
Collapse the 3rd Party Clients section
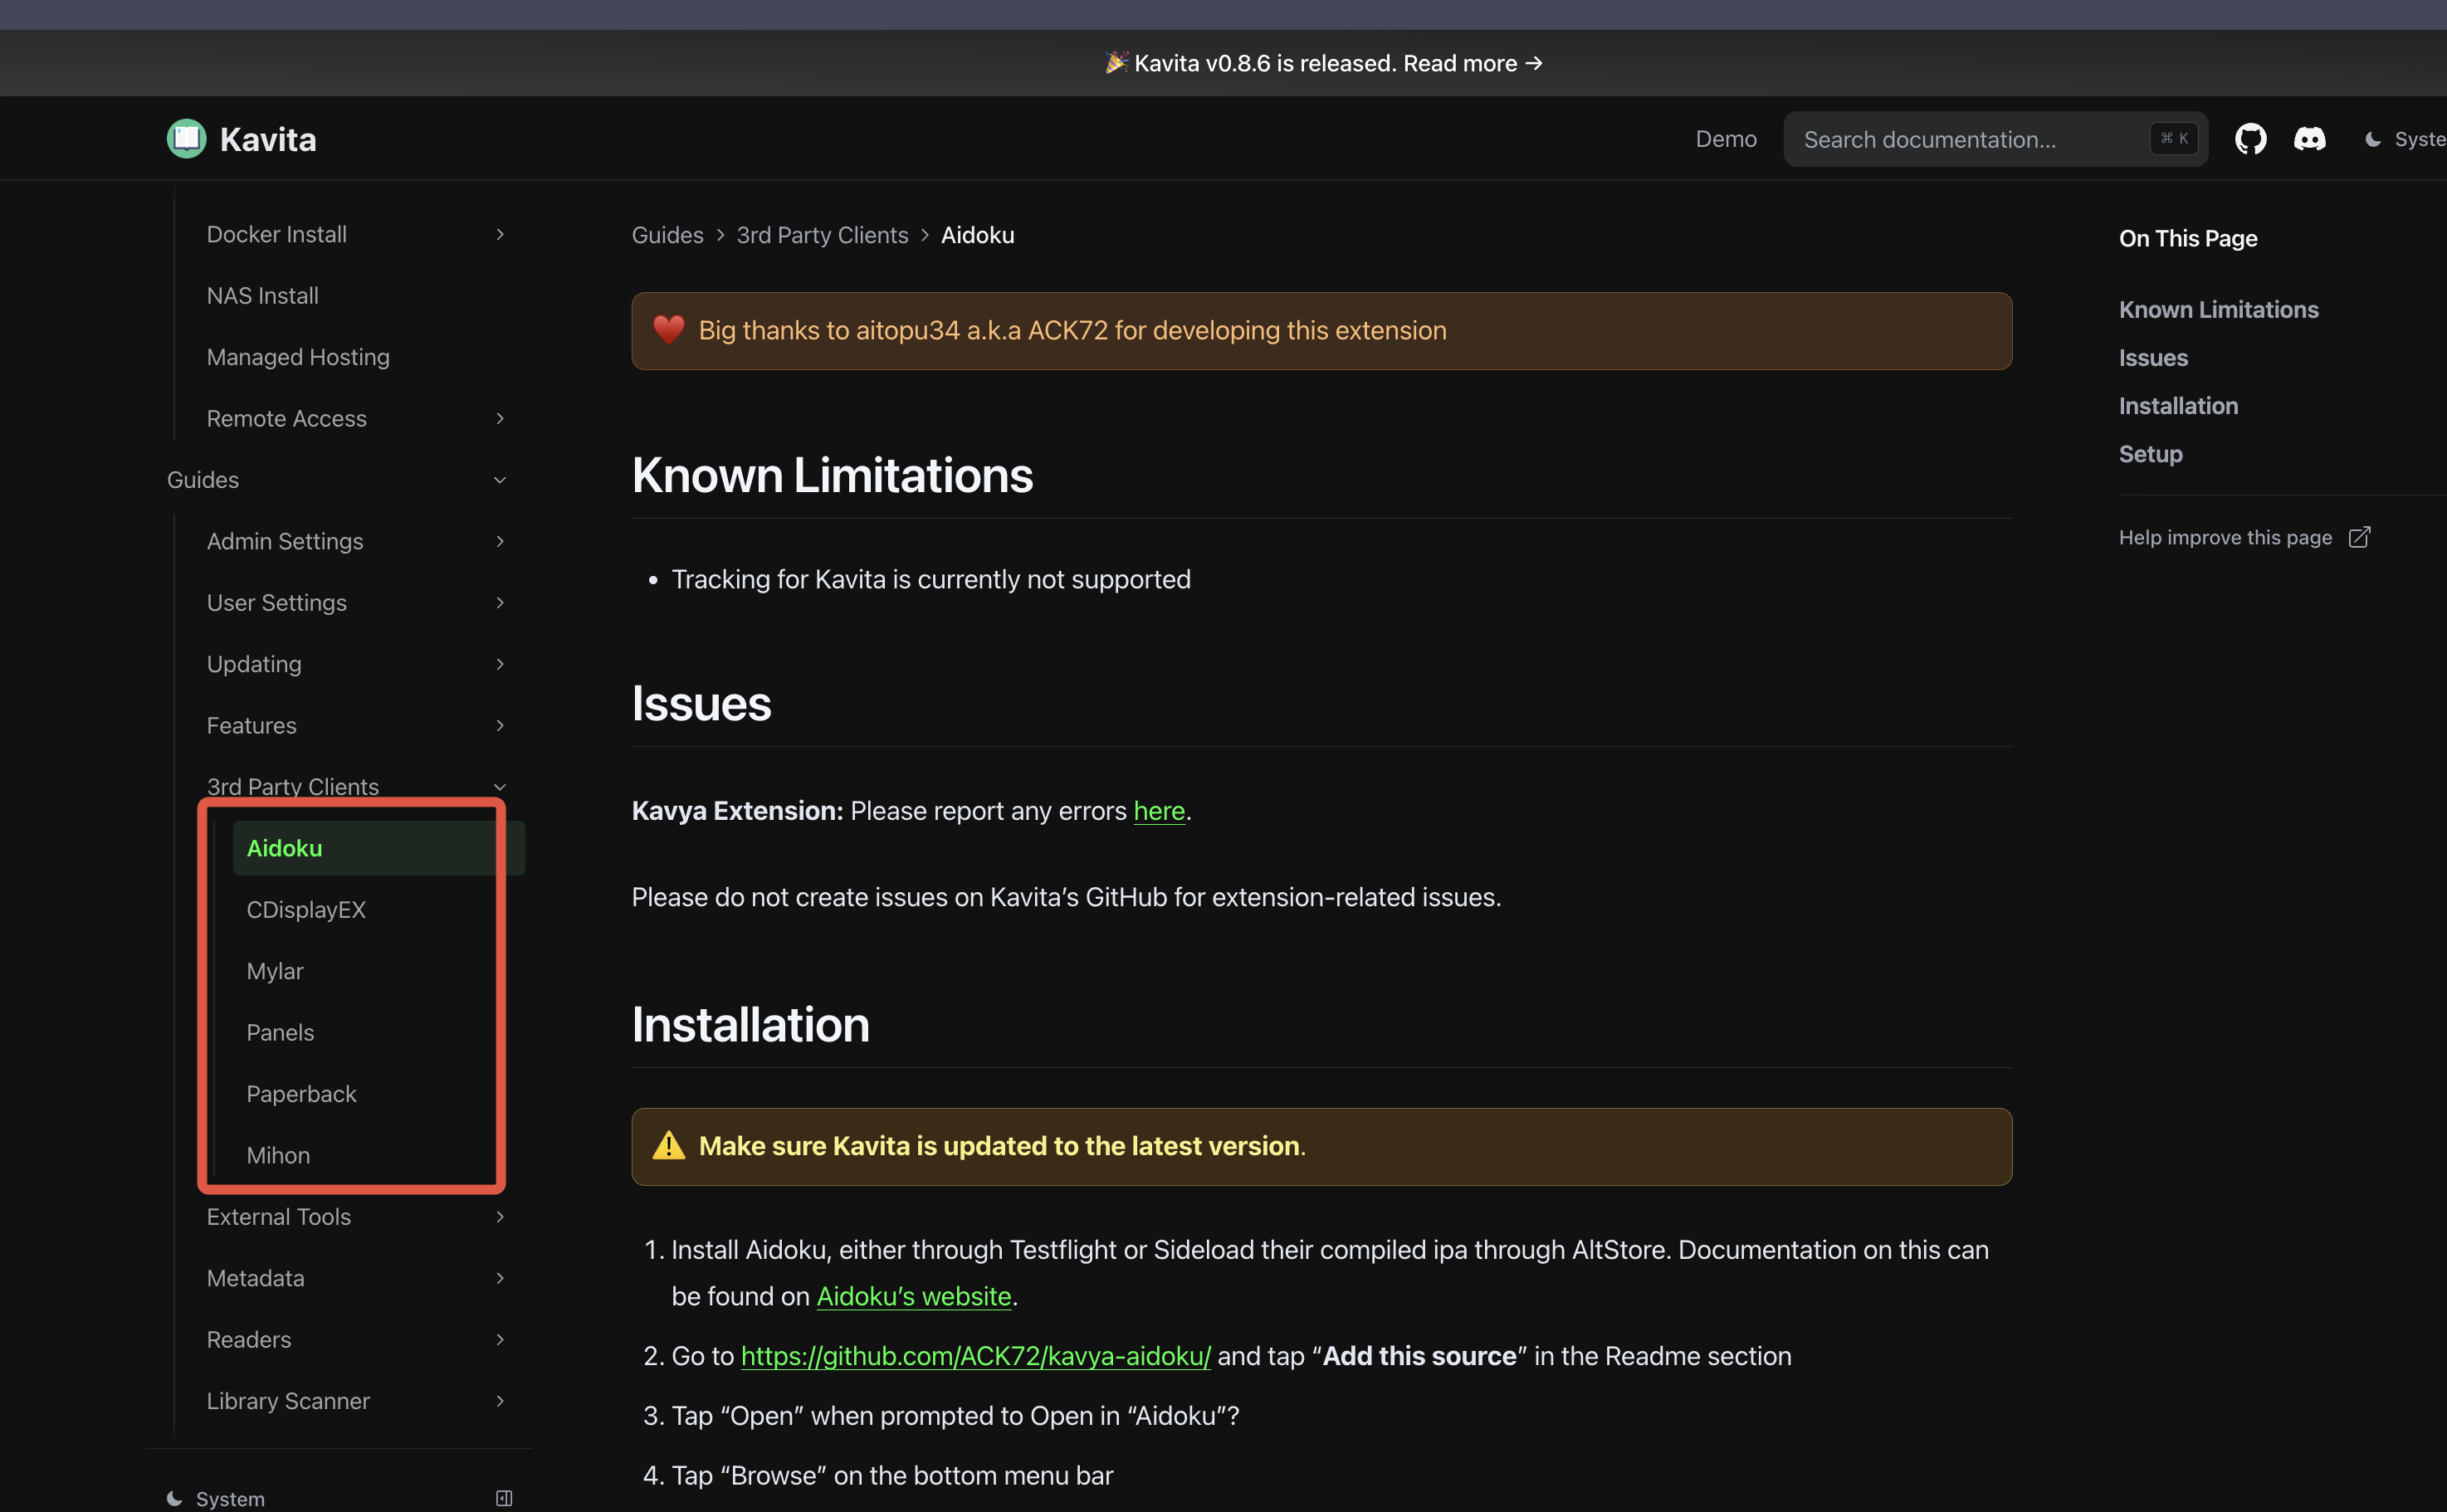pos(500,786)
